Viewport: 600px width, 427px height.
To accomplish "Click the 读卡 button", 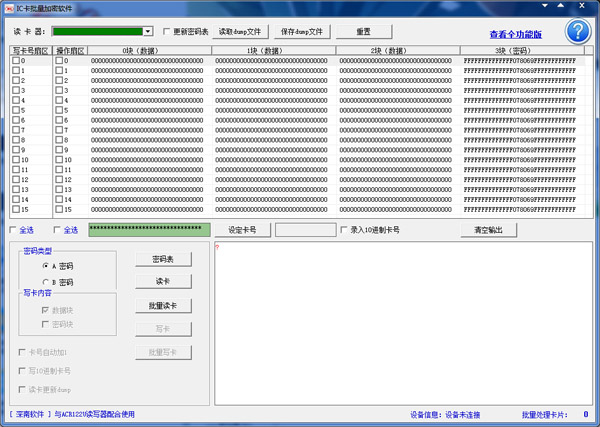I will (163, 282).
